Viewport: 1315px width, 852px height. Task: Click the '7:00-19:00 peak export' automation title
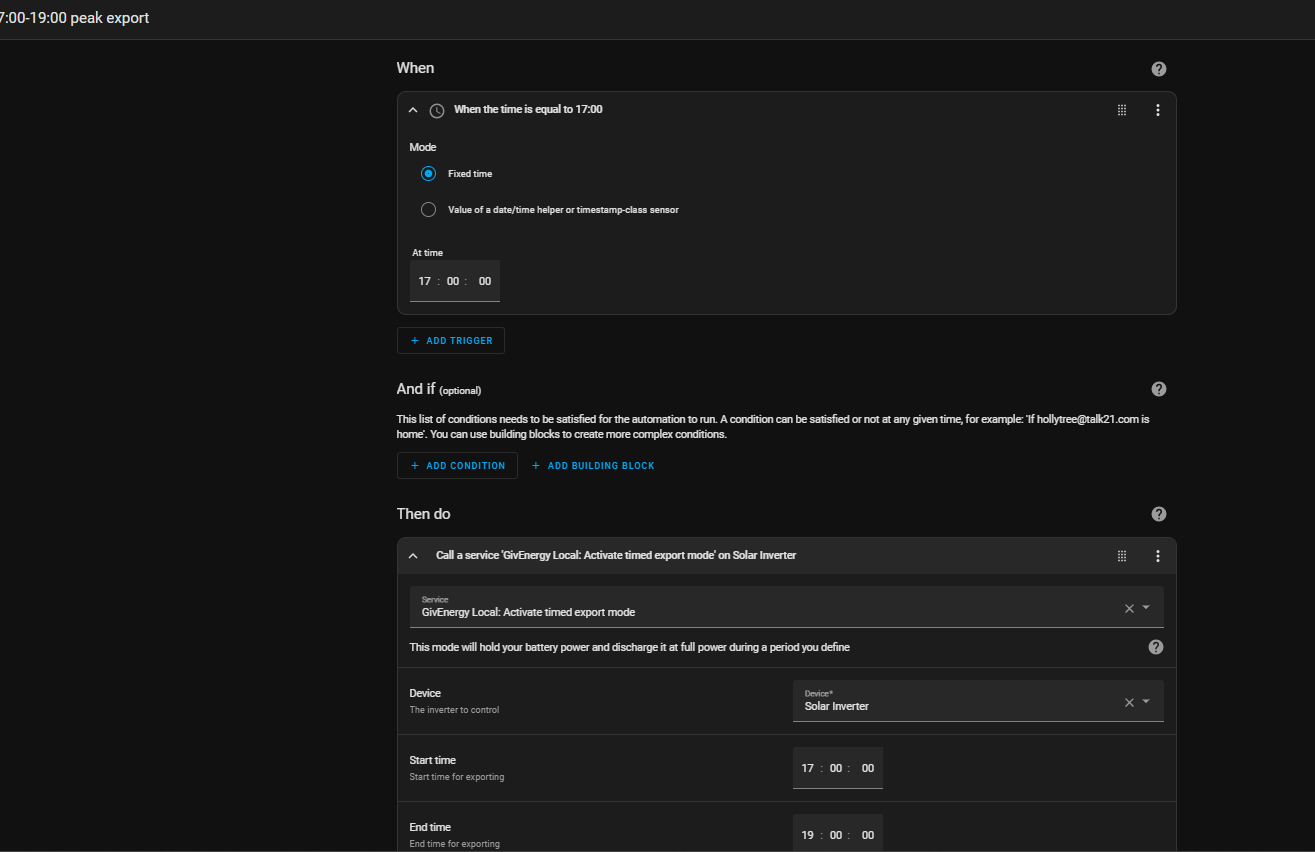coord(75,18)
